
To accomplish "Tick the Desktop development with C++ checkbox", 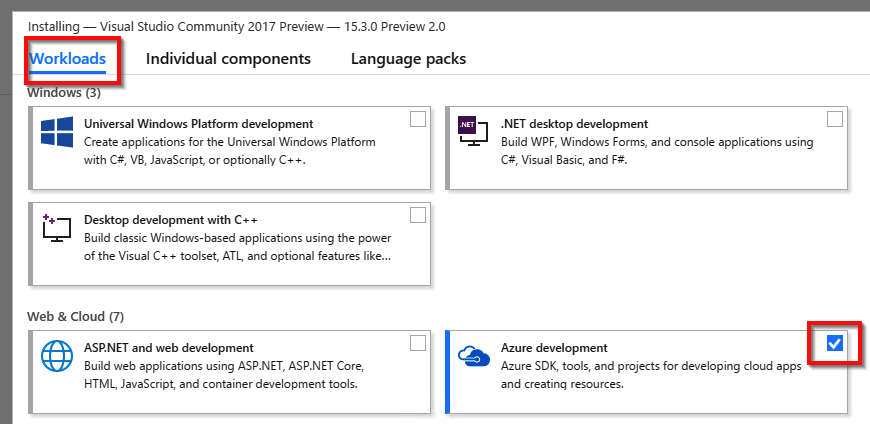I will point(418,215).
